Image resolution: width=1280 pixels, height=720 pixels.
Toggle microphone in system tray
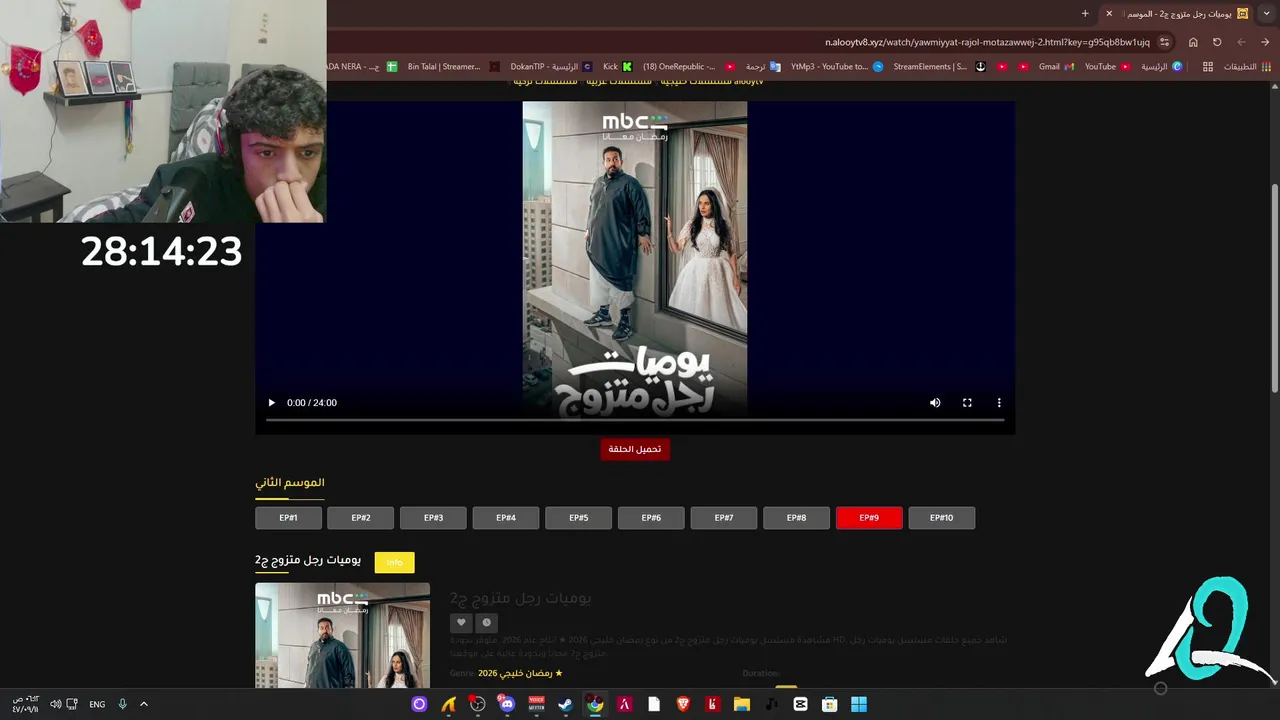pyautogui.click(x=122, y=704)
